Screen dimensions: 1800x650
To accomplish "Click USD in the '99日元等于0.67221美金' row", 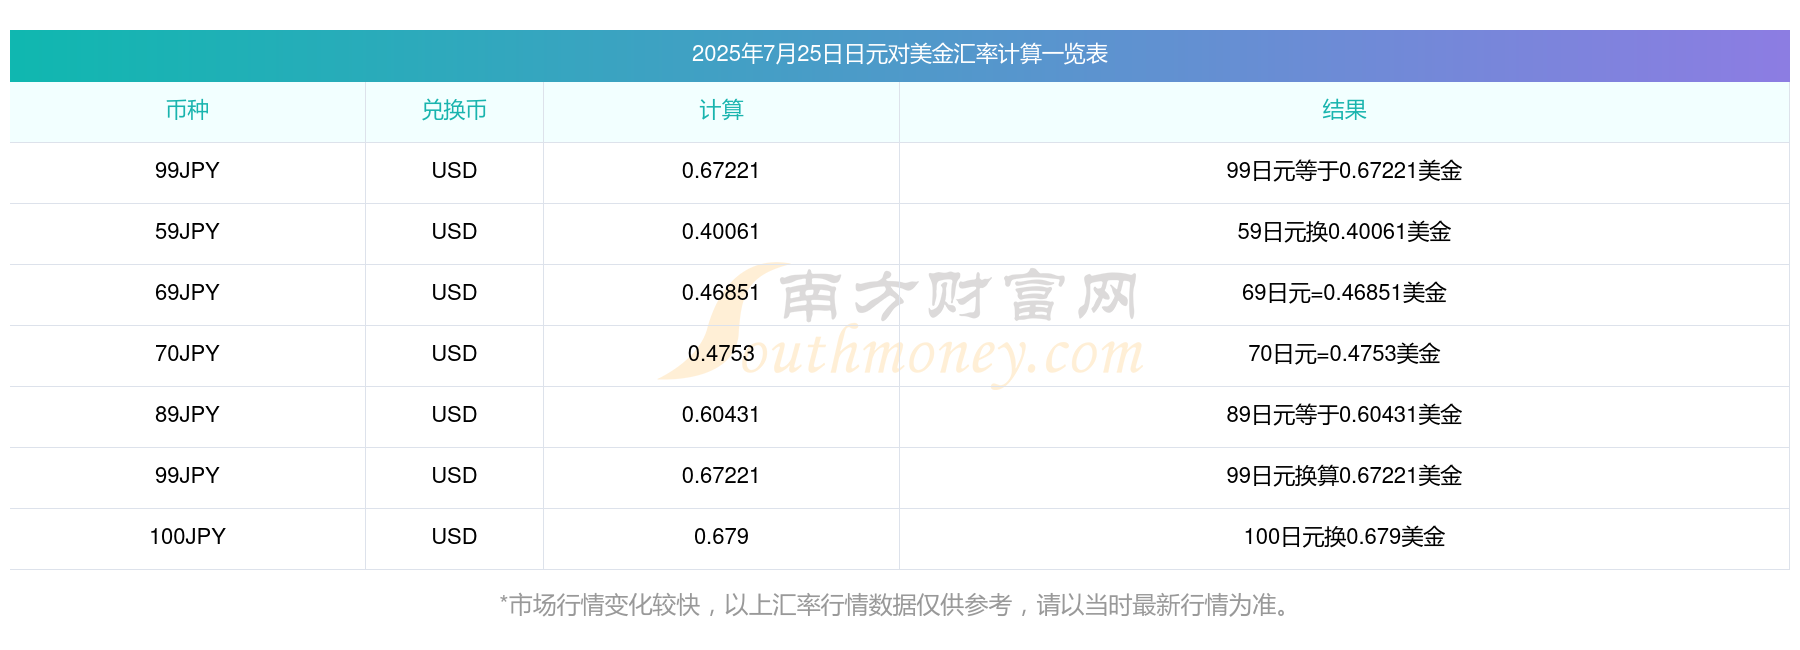I will [x=454, y=171].
